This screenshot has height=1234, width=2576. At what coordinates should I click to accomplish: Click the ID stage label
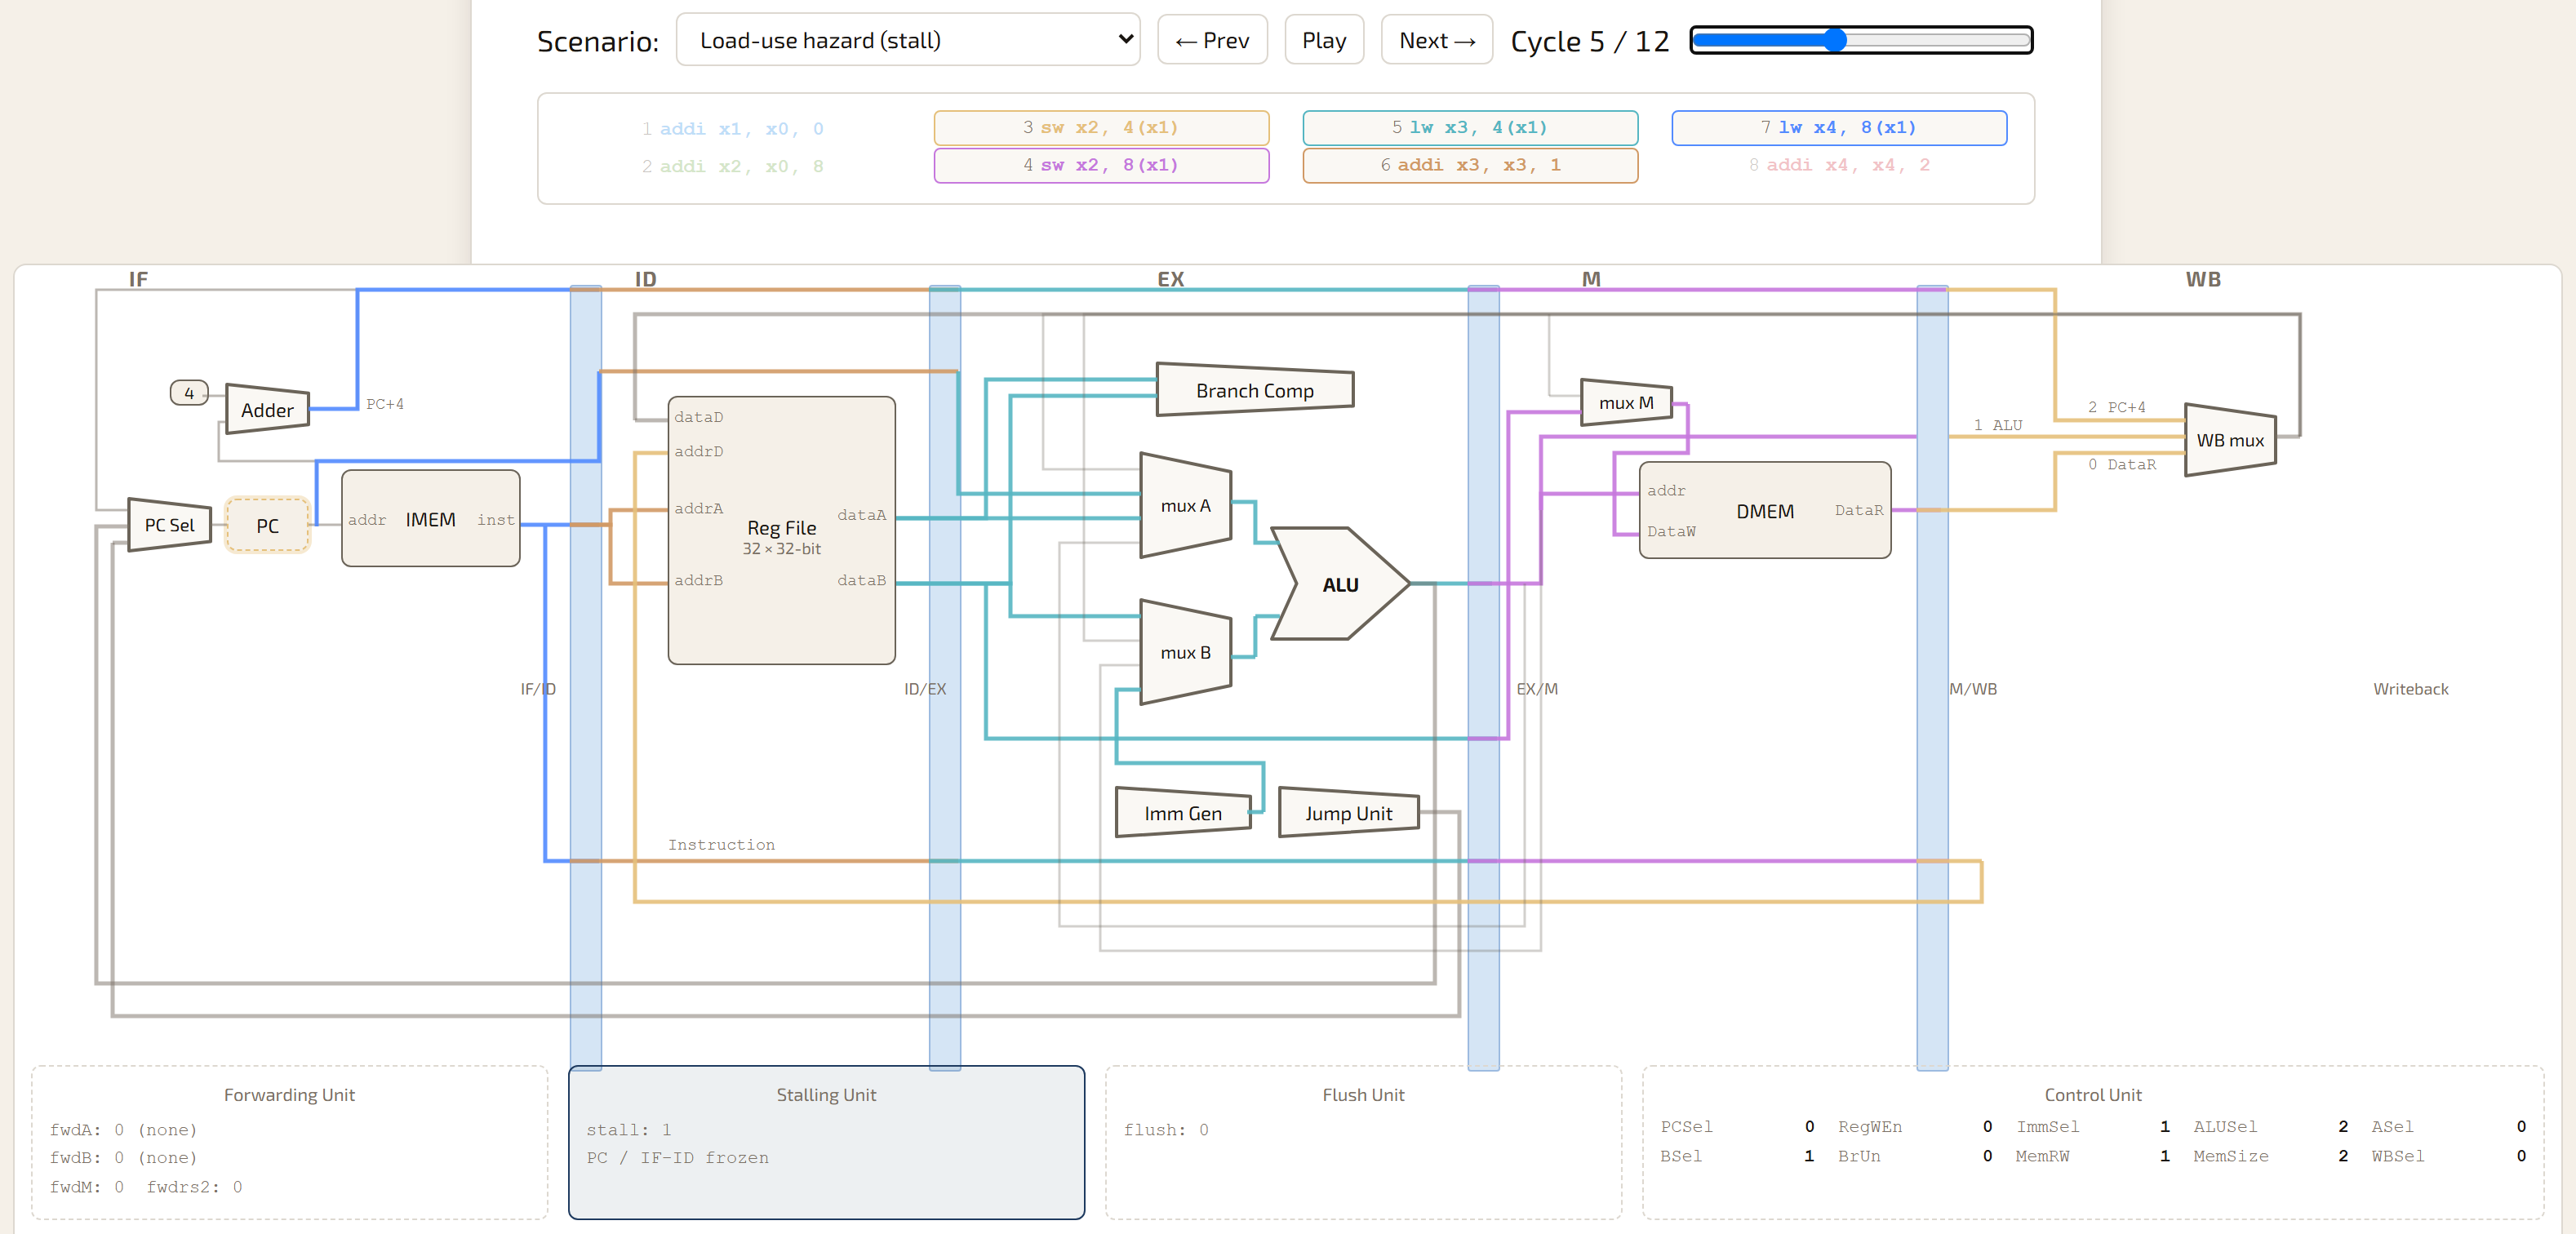(646, 279)
